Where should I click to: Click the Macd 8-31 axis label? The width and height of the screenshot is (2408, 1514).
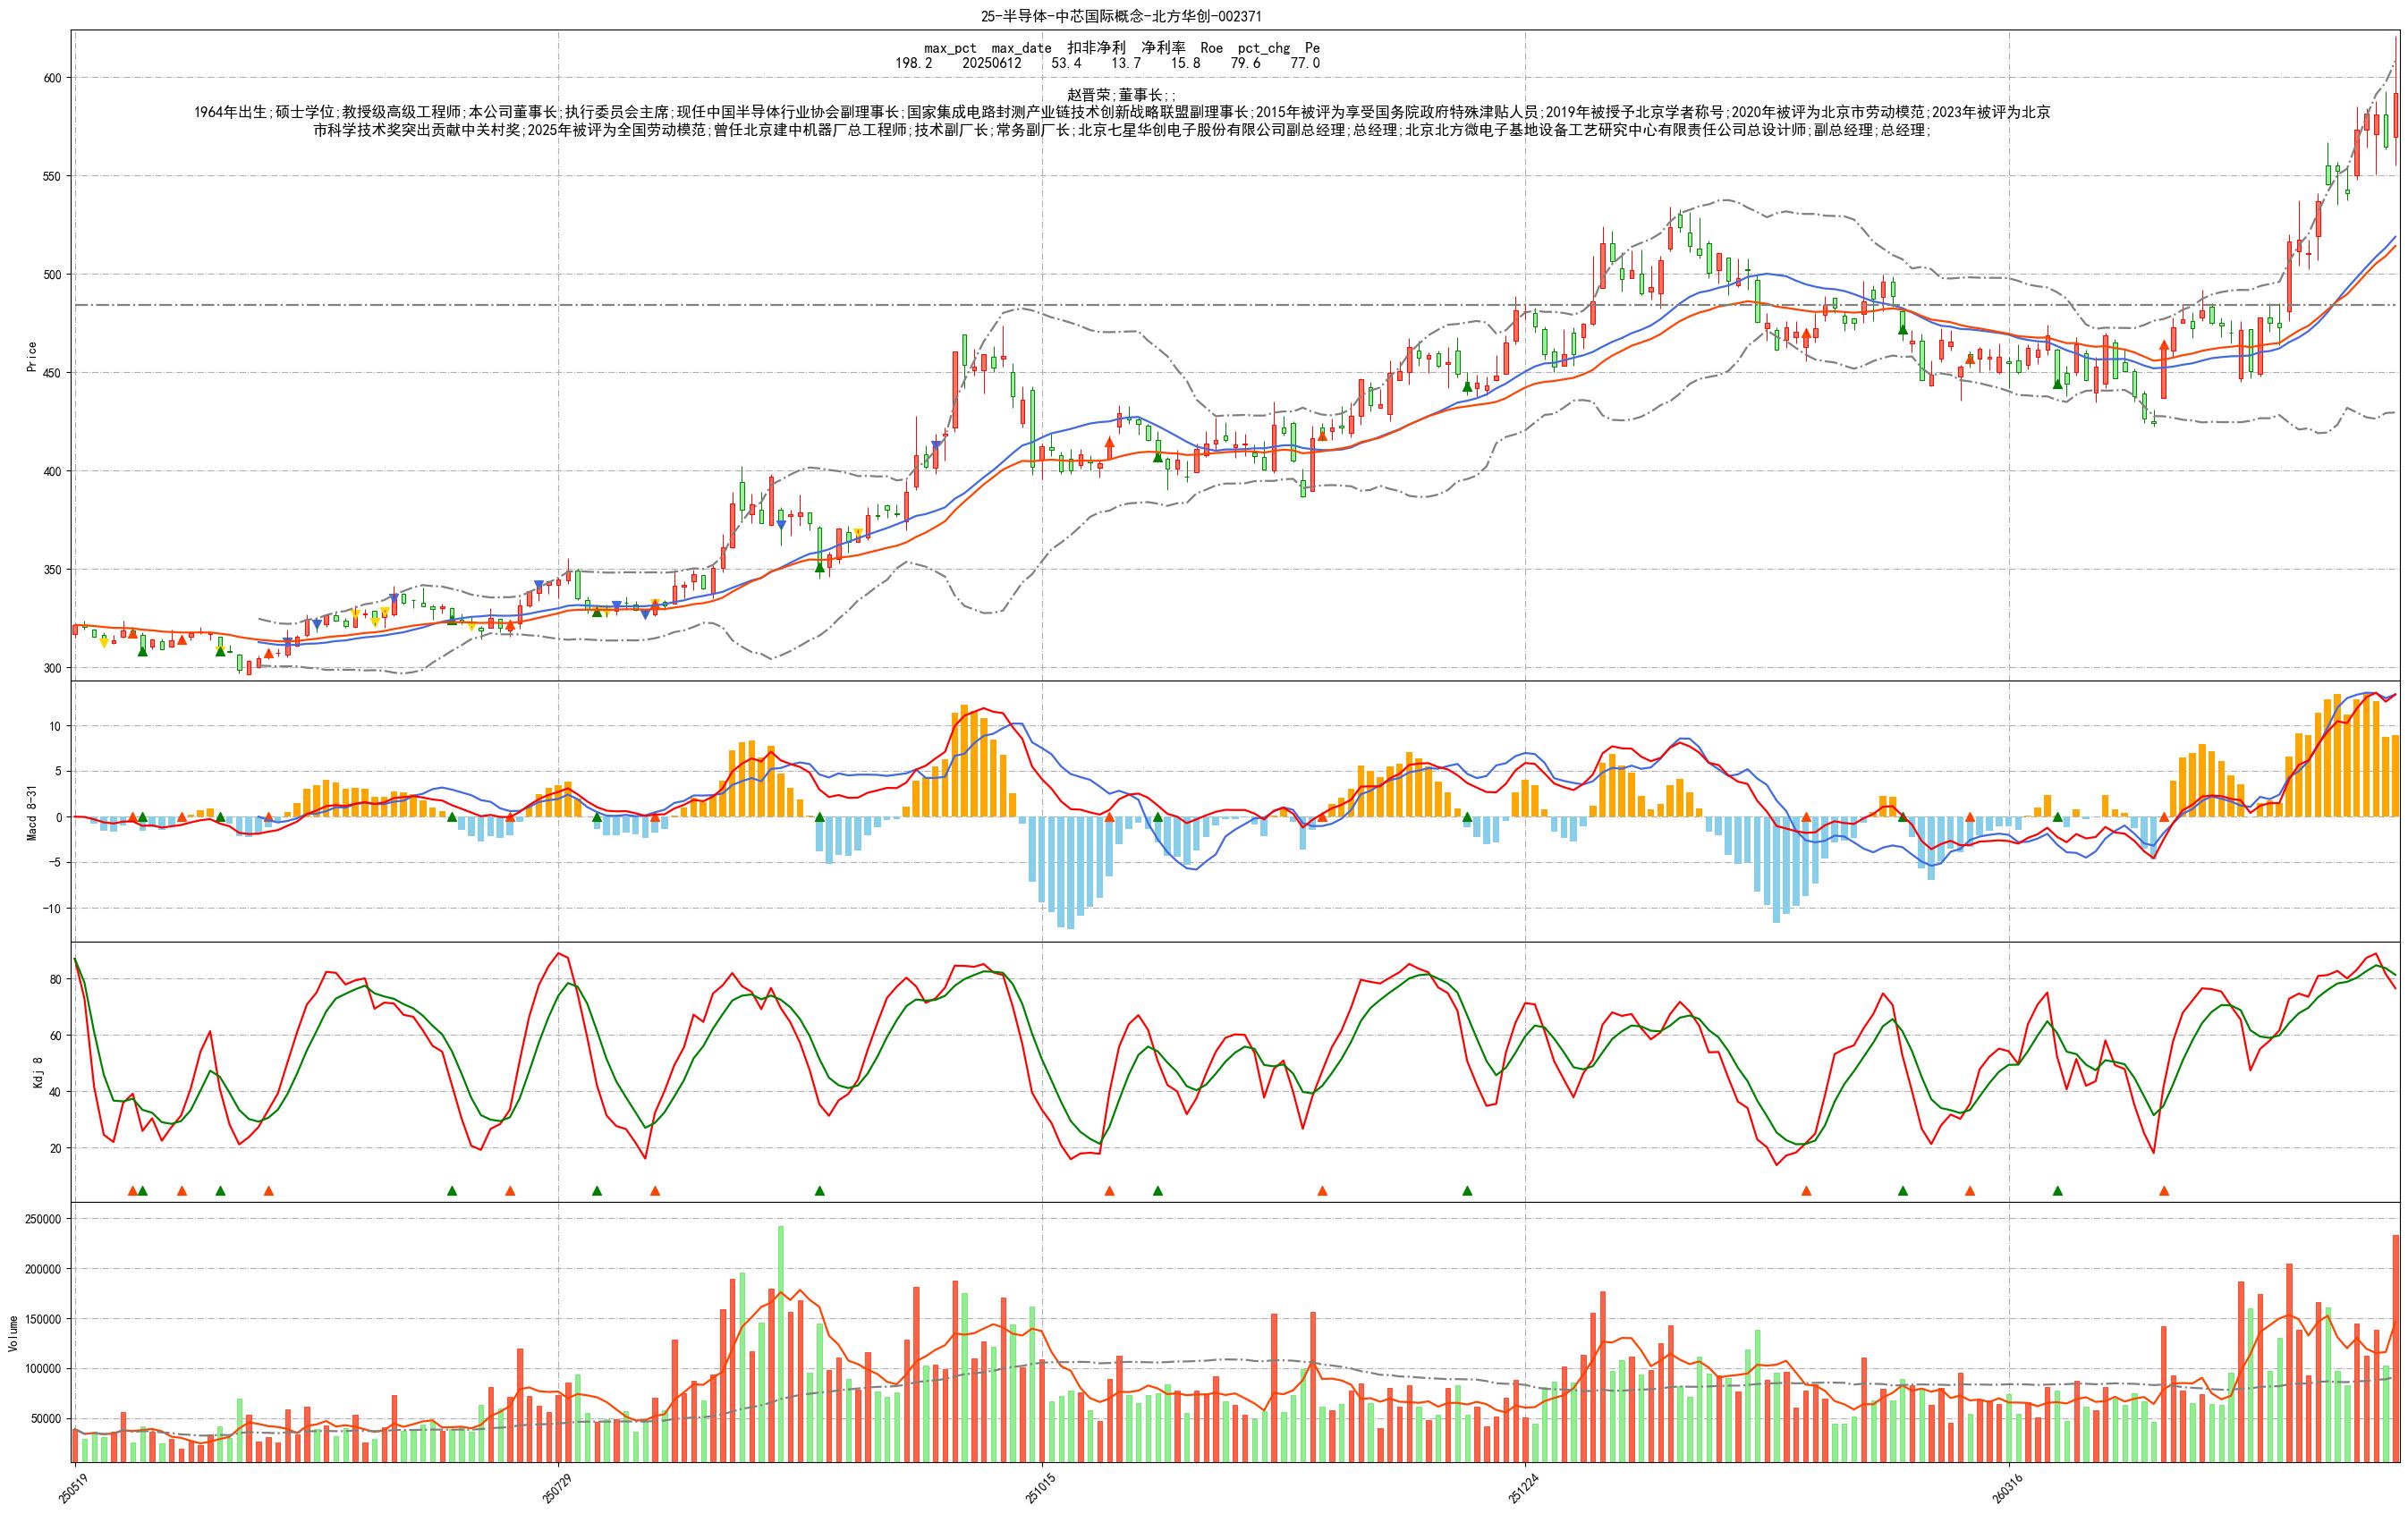click(31, 811)
